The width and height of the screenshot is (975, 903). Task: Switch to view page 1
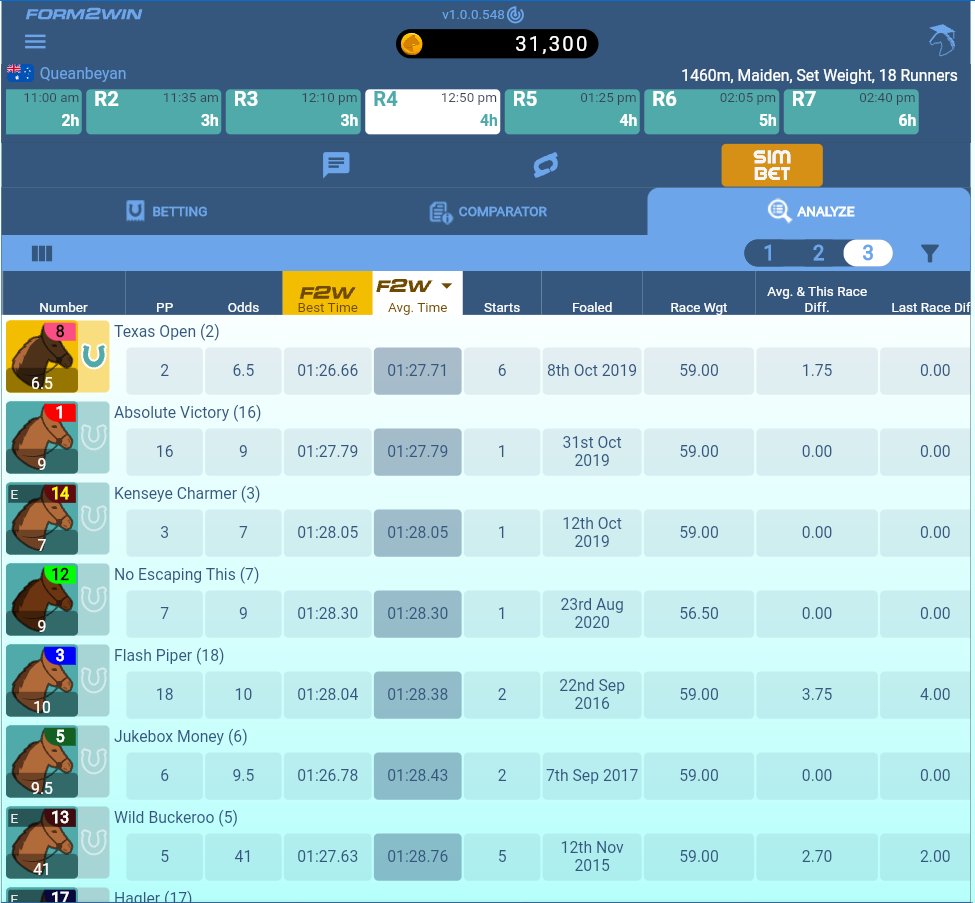tap(769, 253)
